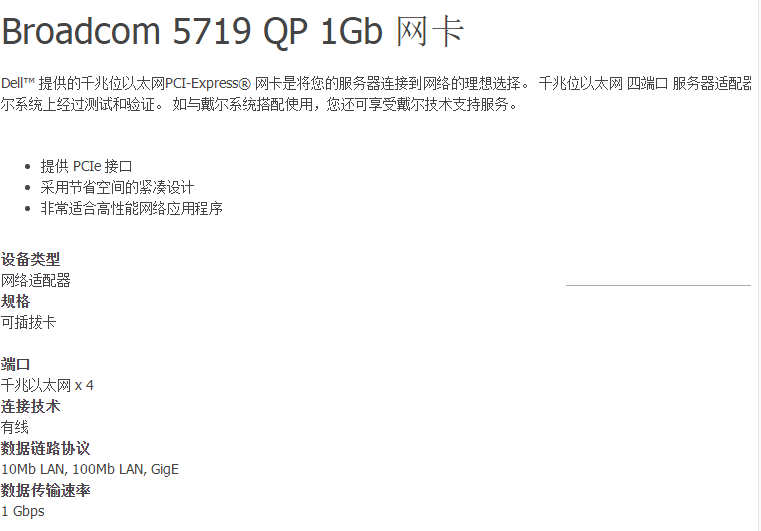This screenshot has height=531, width=761.
Task: Click the horizontal divider line at right
Action: pyautogui.click(x=659, y=285)
